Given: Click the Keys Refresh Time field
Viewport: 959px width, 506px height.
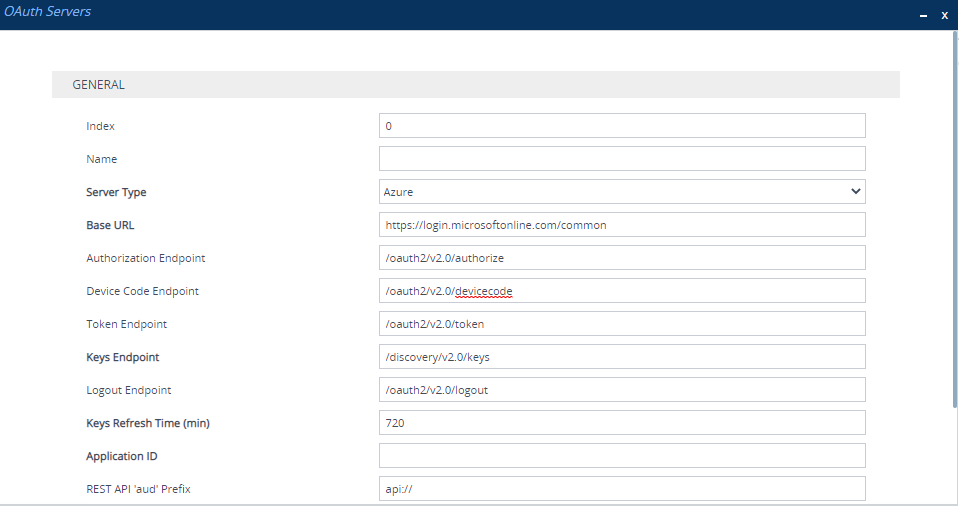Looking at the screenshot, I should click(621, 423).
